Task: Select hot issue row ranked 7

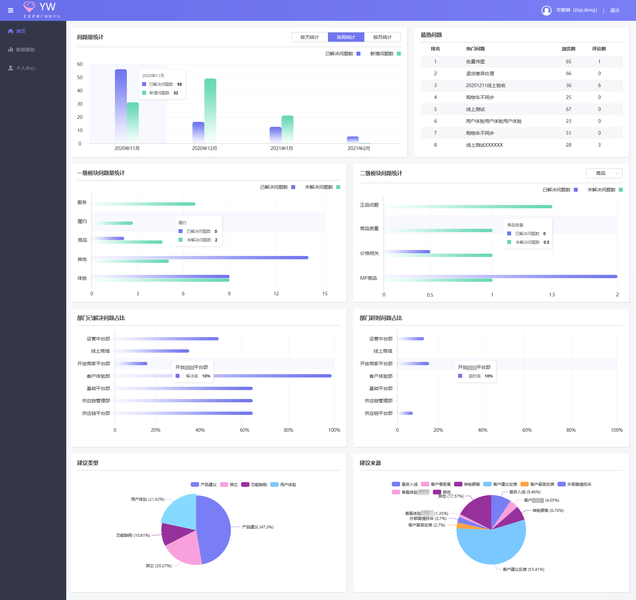Action: pyautogui.click(x=521, y=133)
